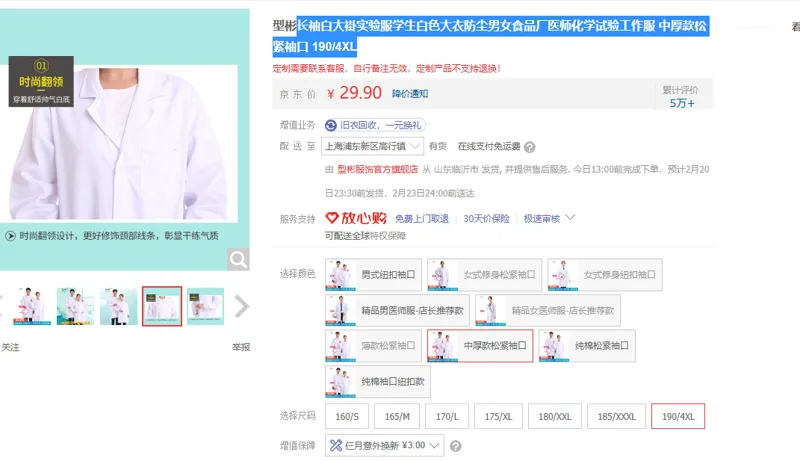This screenshot has width=800, height=461.
Task: Select the 中厚款松紧袖口 option
Action: pos(480,346)
